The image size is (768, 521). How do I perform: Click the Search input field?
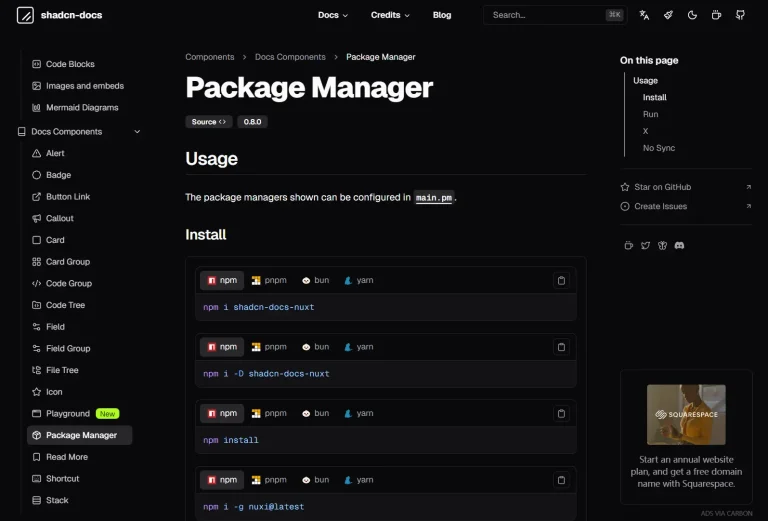555,15
